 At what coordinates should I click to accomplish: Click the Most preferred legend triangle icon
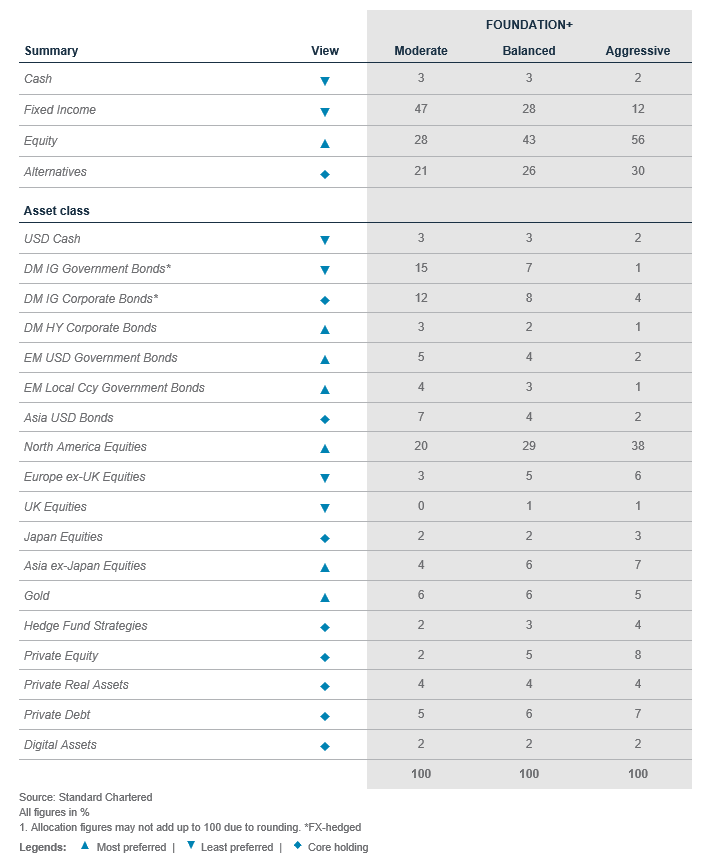[x=86, y=846]
